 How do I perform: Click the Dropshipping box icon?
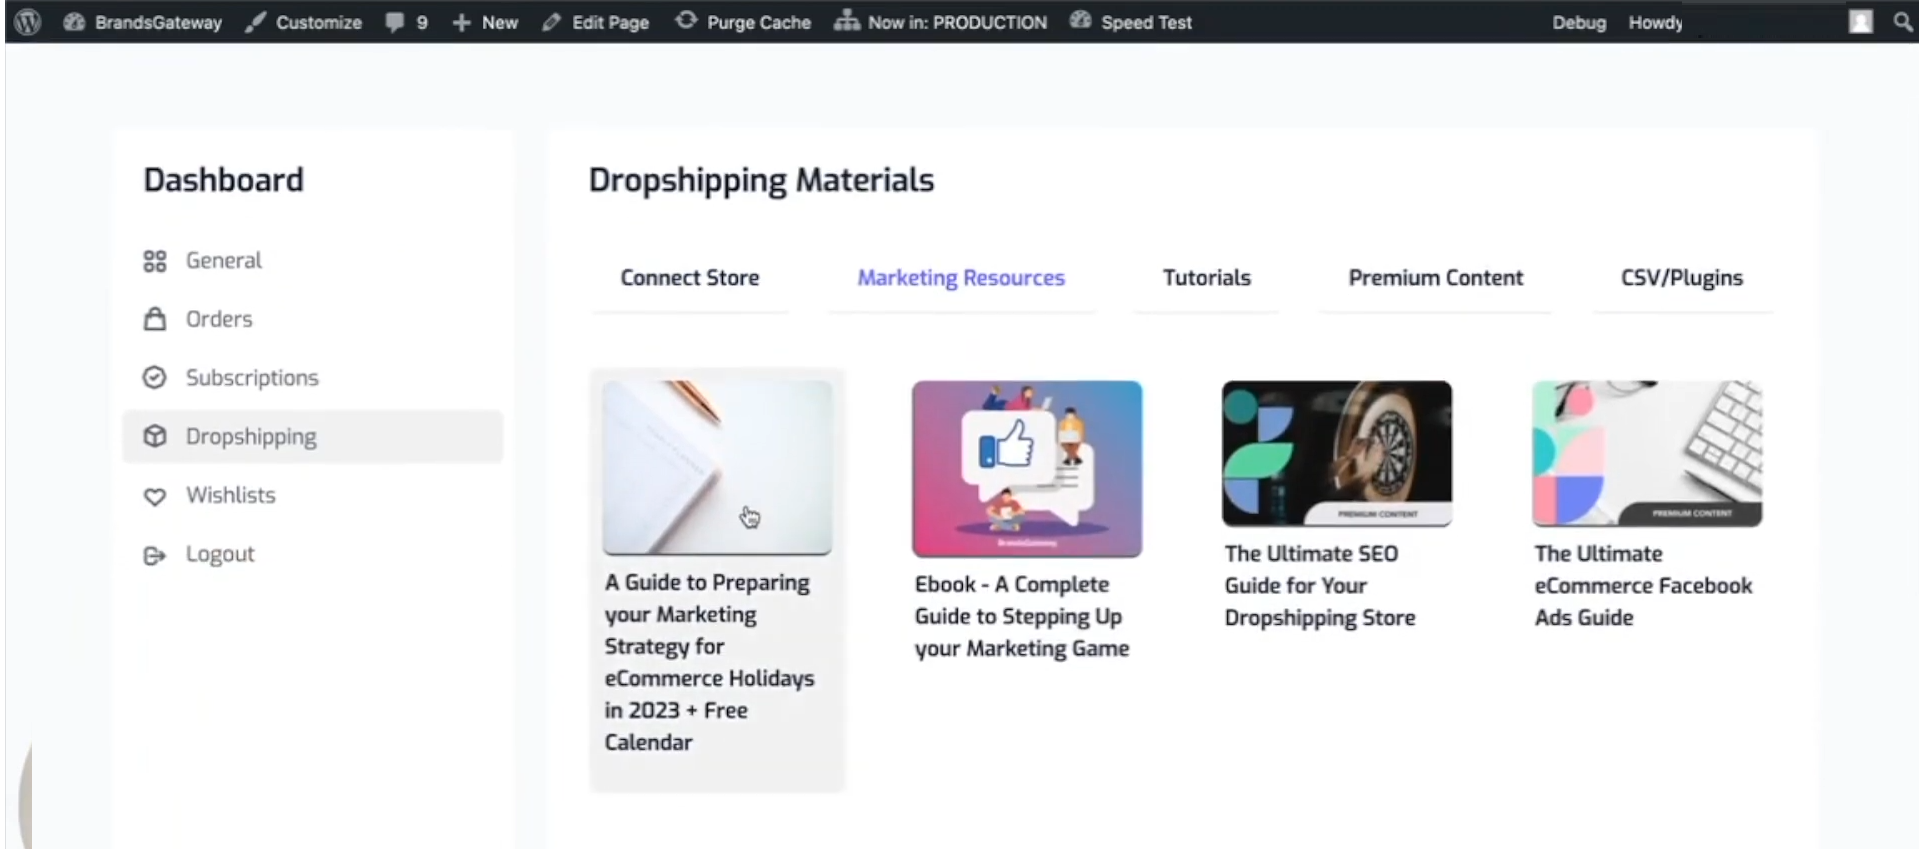click(x=155, y=436)
